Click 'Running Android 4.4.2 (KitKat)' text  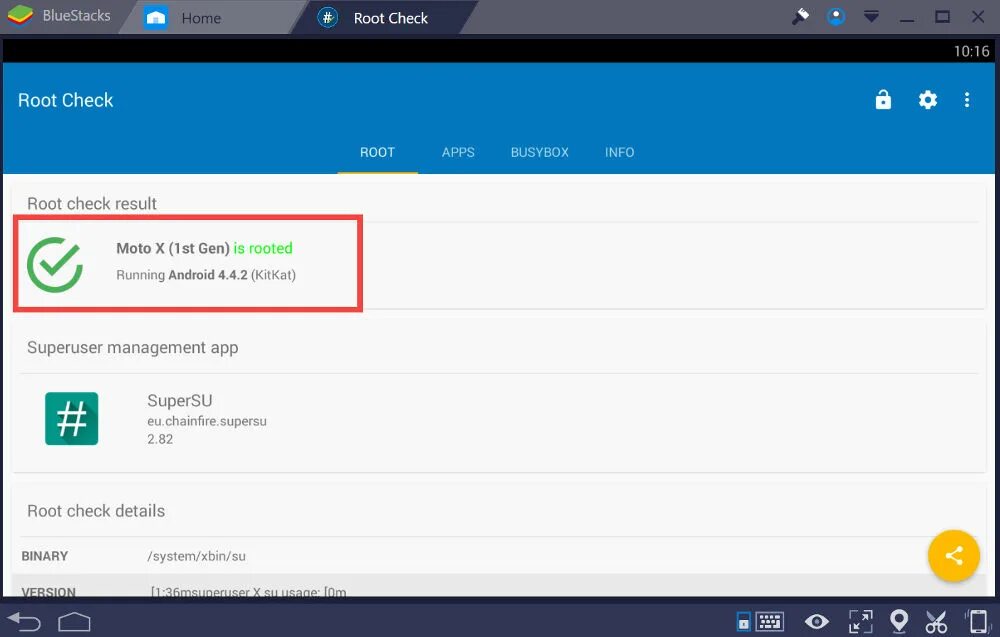click(x=206, y=275)
